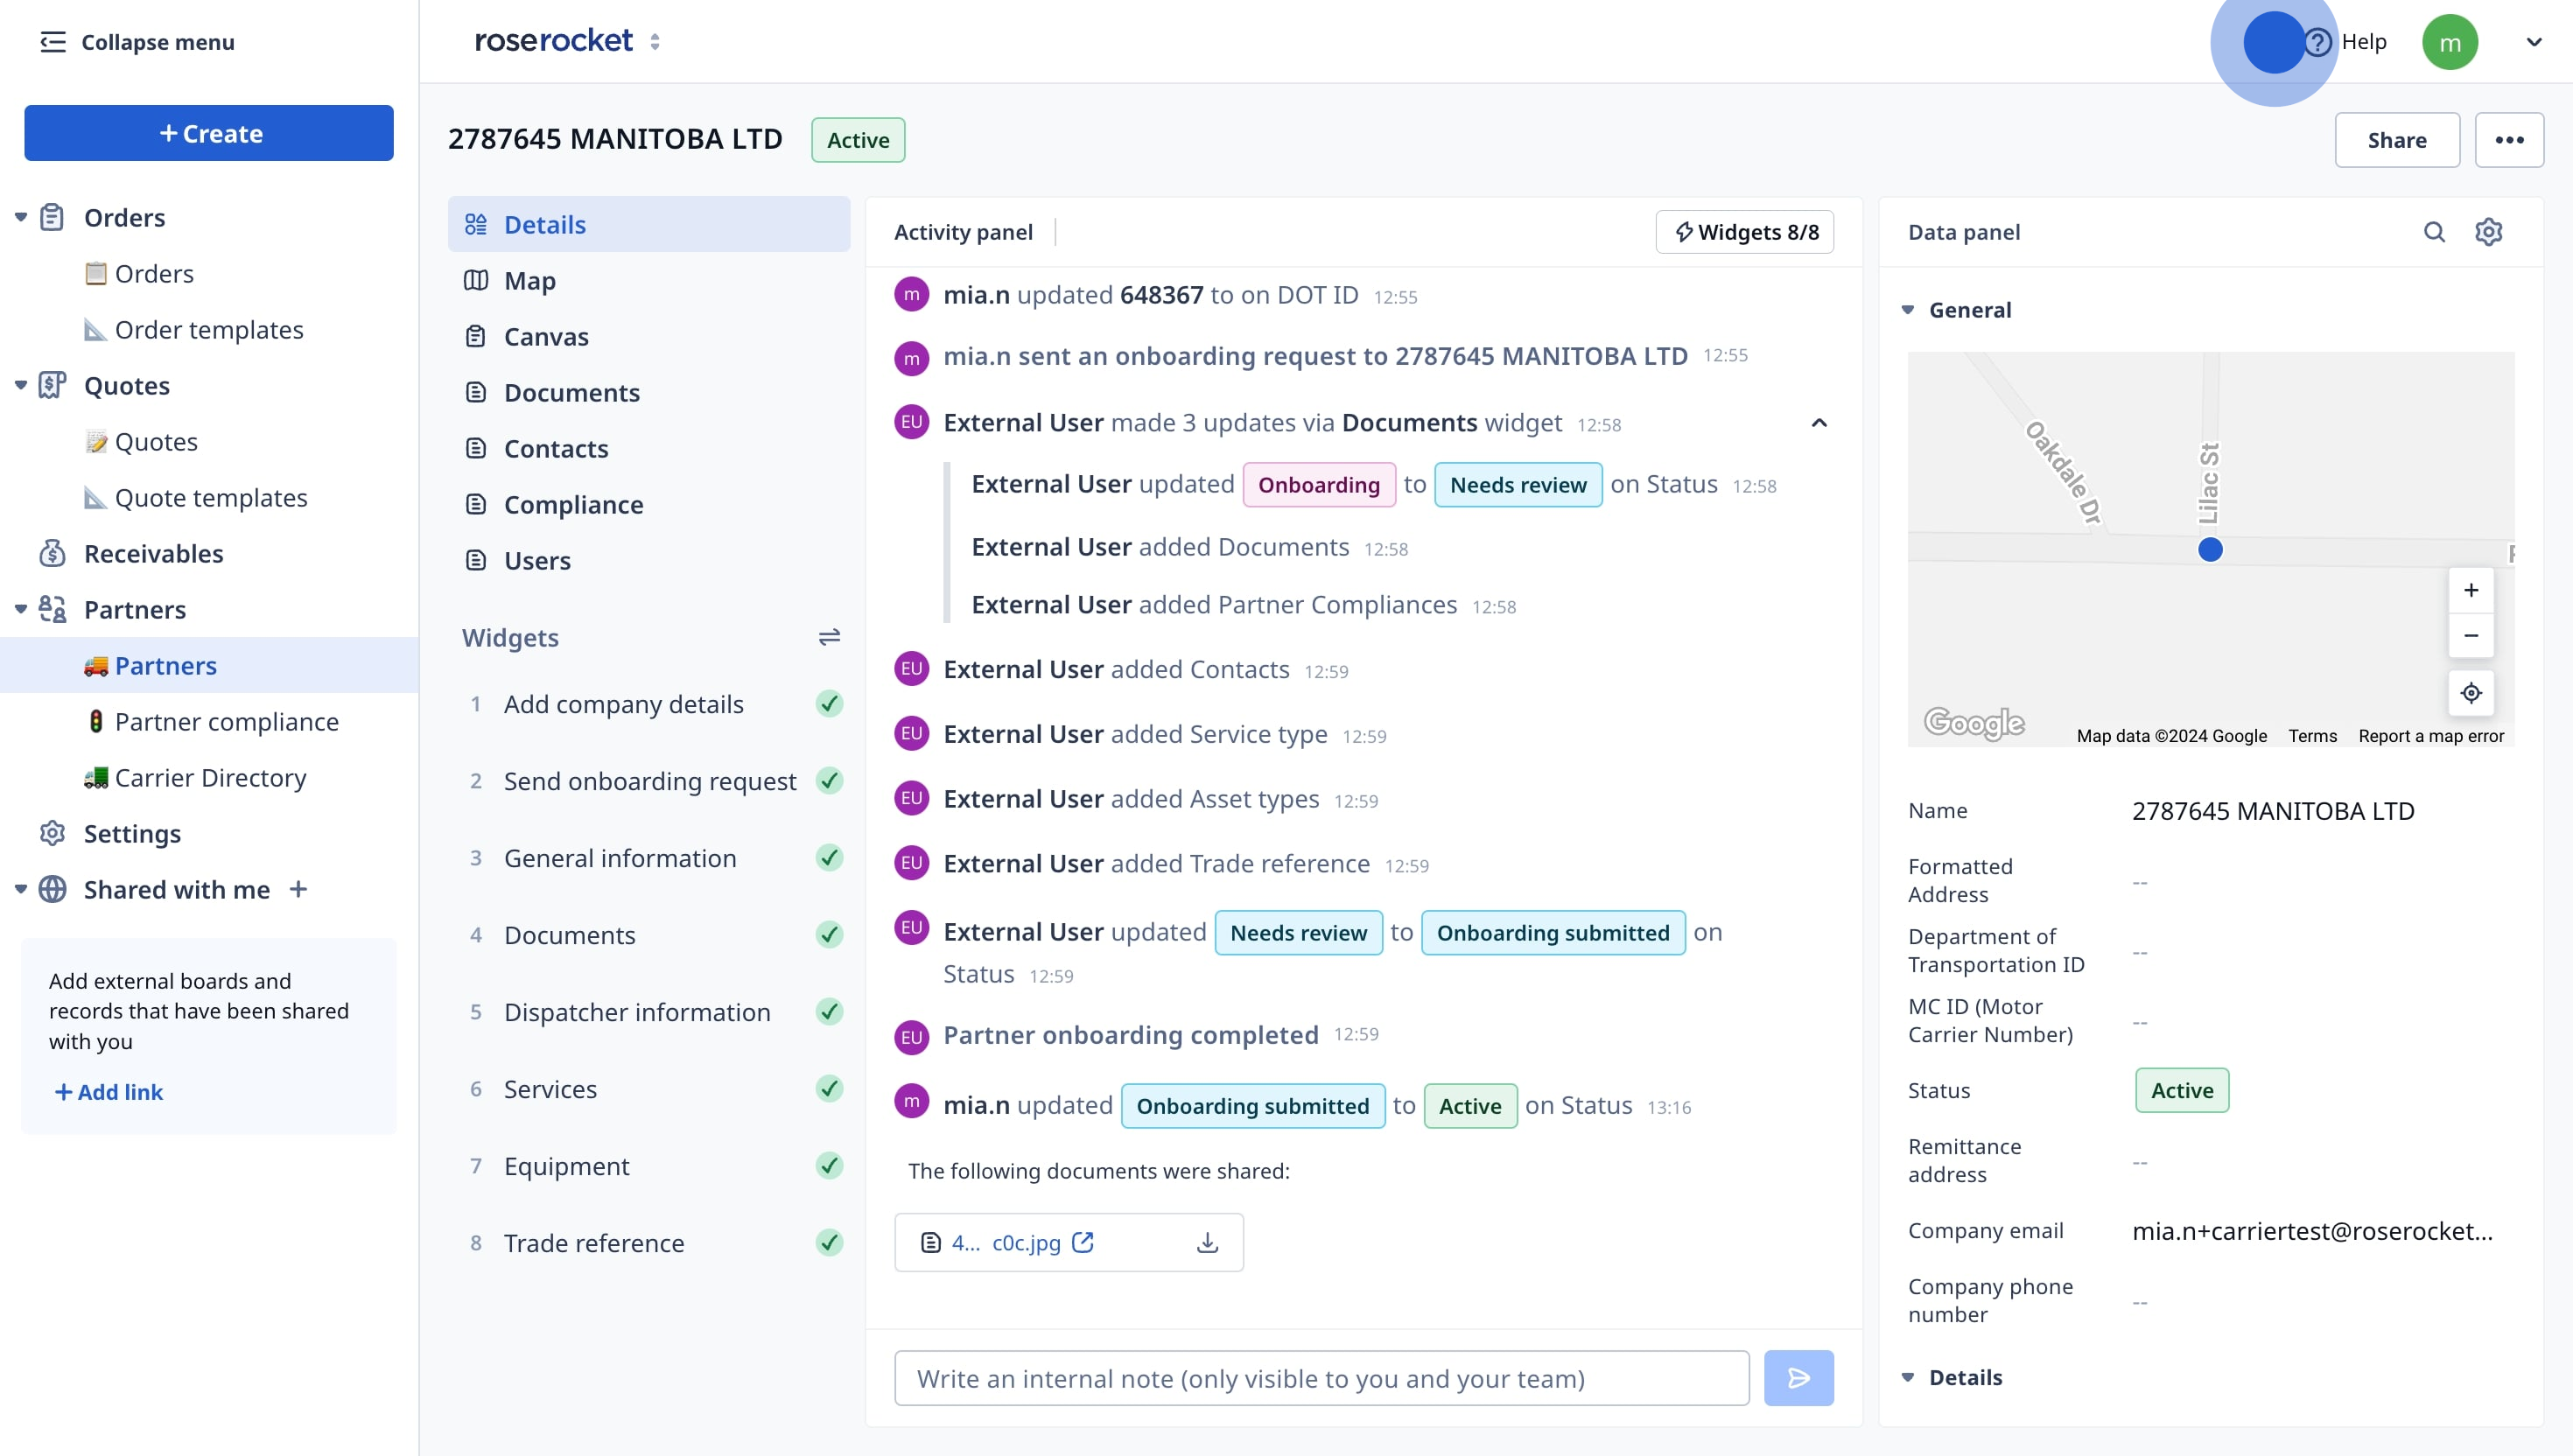Click the Data panel search icon
This screenshot has width=2573, height=1456.
pos(2433,232)
